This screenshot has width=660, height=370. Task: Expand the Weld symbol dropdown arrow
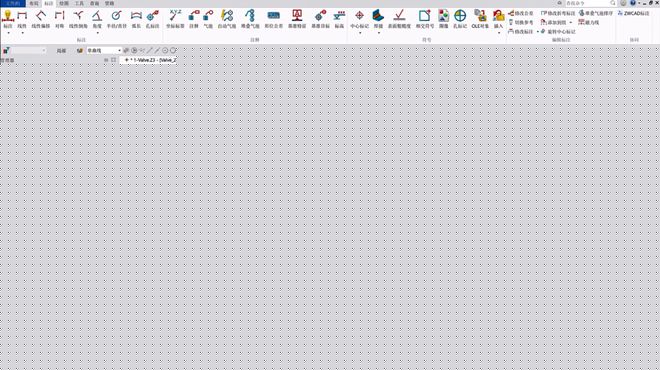pos(378,33)
